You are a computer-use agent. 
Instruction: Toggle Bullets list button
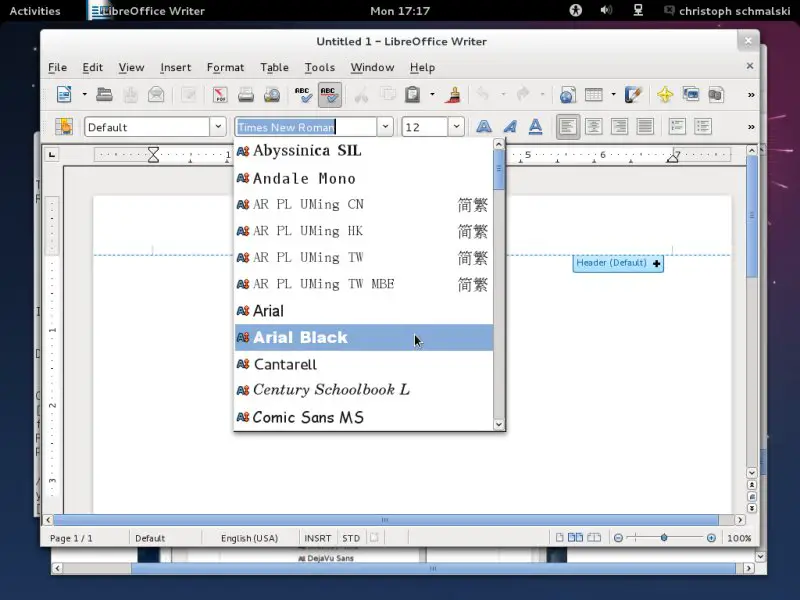(703, 127)
